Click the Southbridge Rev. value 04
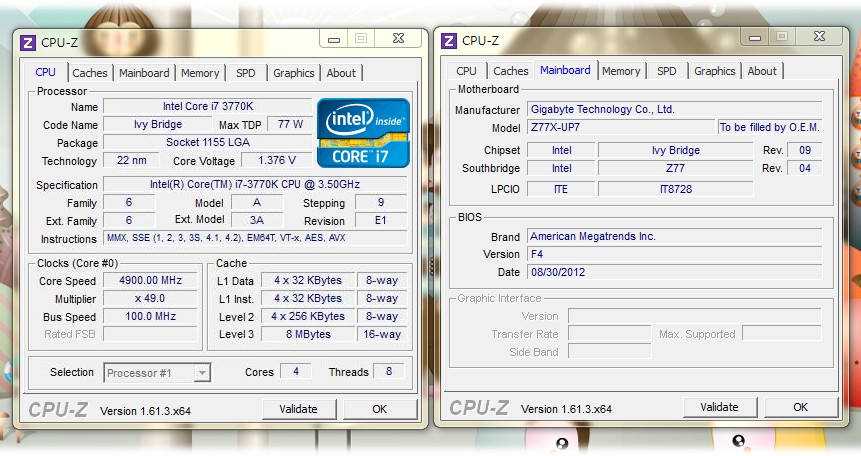The width and height of the screenshot is (861, 456). coord(805,168)
